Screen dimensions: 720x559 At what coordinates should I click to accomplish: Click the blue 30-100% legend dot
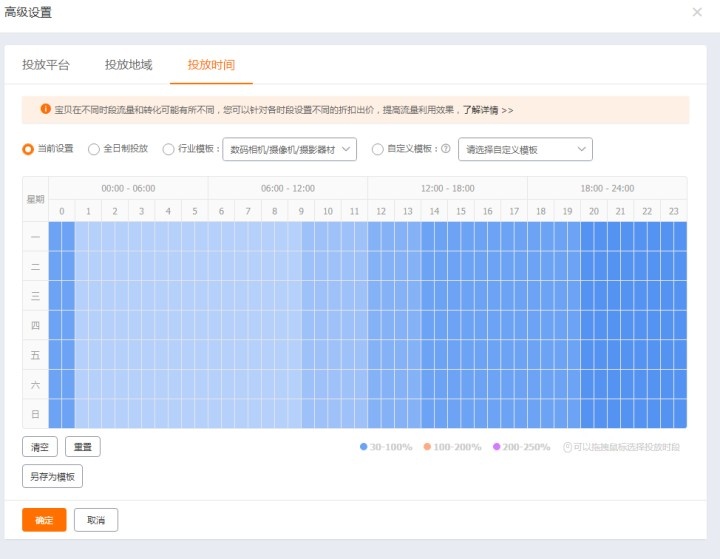[x=364, y=446]
